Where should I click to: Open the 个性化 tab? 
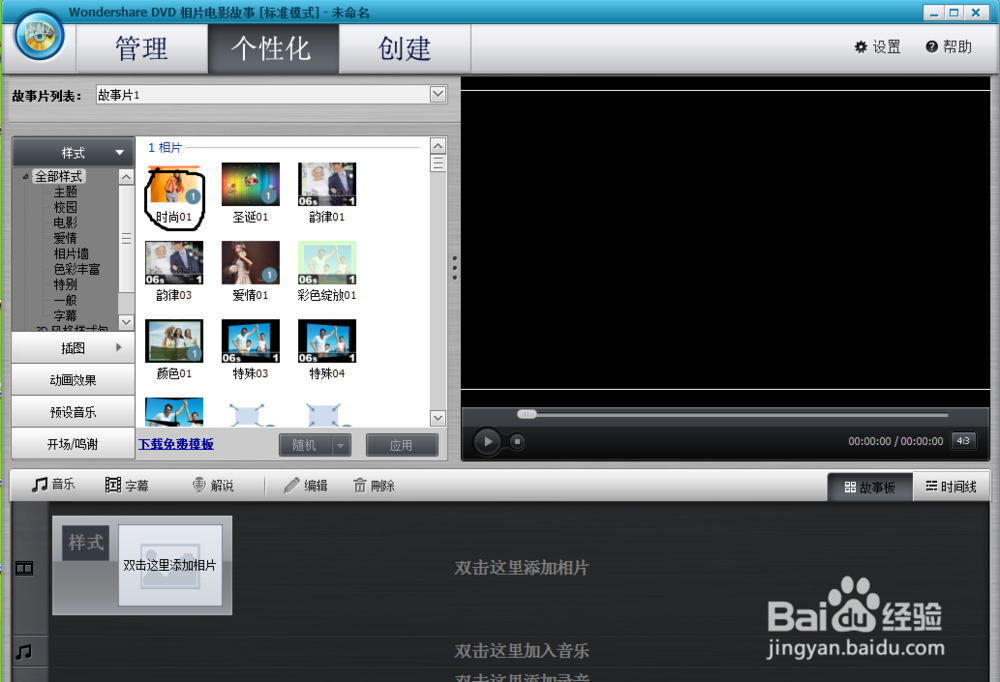(272, 49)
